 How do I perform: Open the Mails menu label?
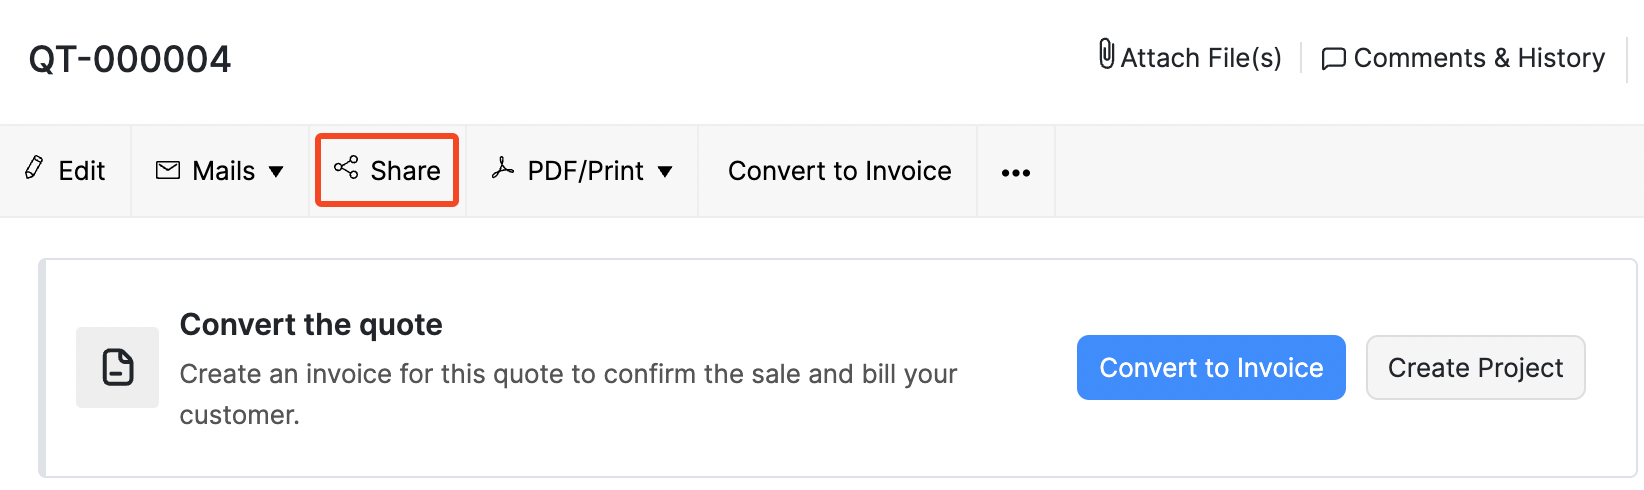coord(224,171)
